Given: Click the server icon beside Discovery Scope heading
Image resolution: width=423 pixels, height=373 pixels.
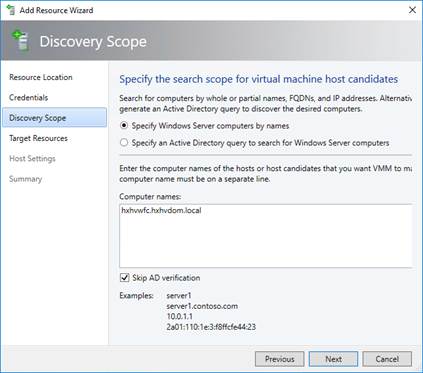Looking at the screenshot, I should click(20, 41).
